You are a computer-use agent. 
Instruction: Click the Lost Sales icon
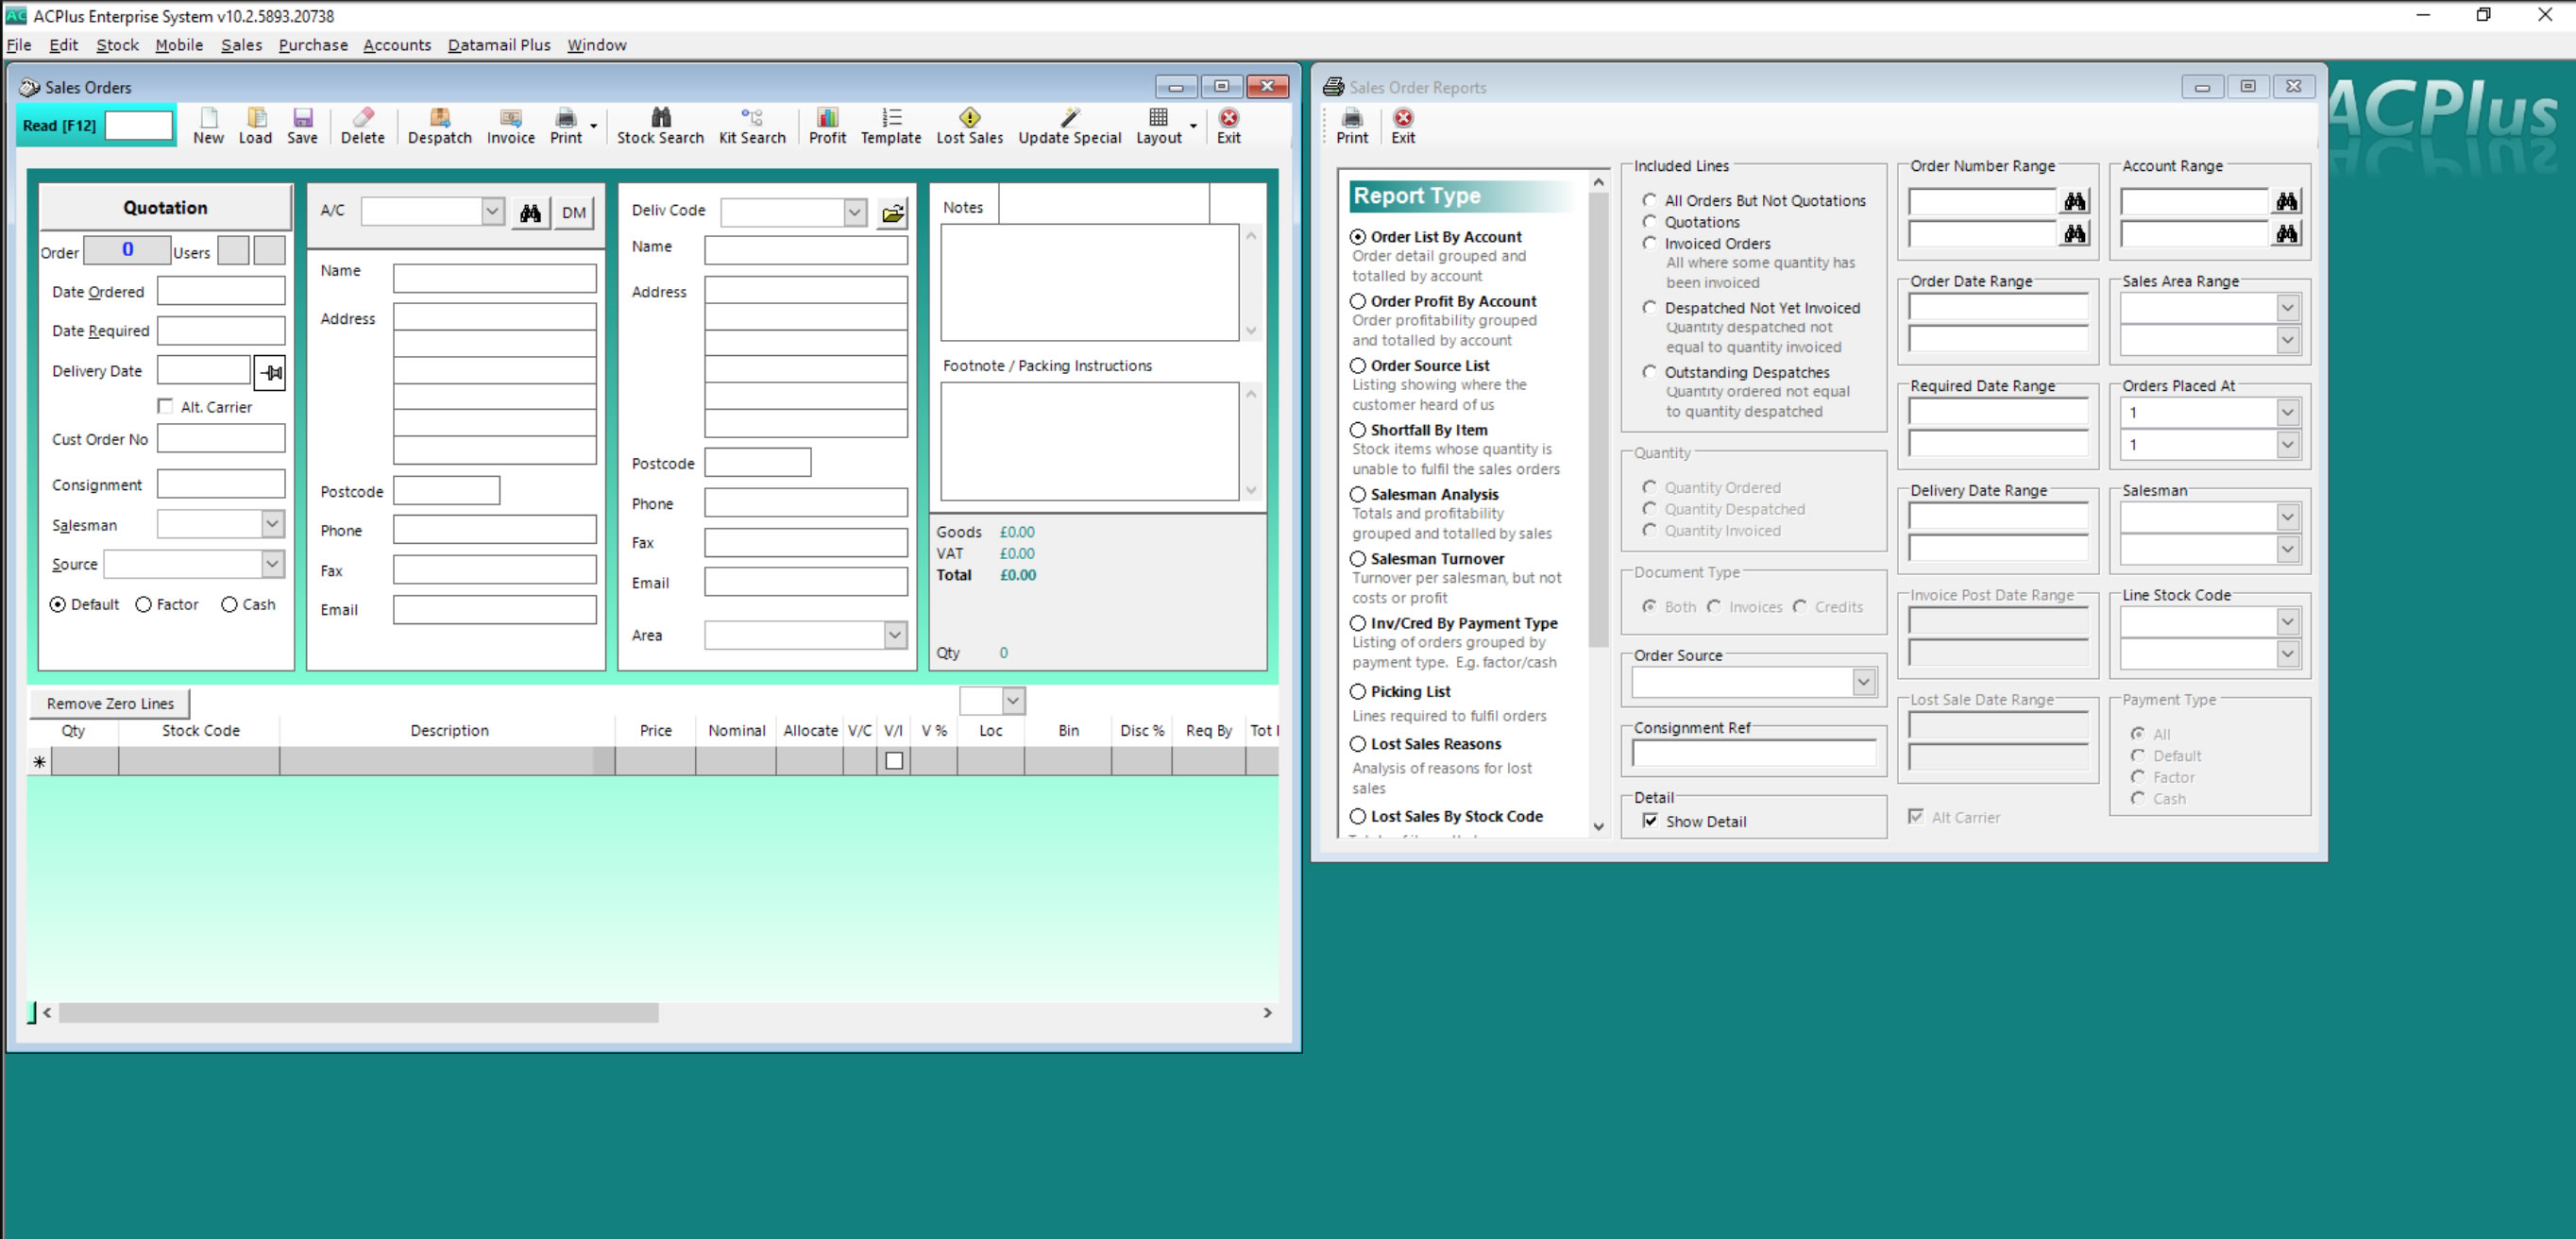969,126
